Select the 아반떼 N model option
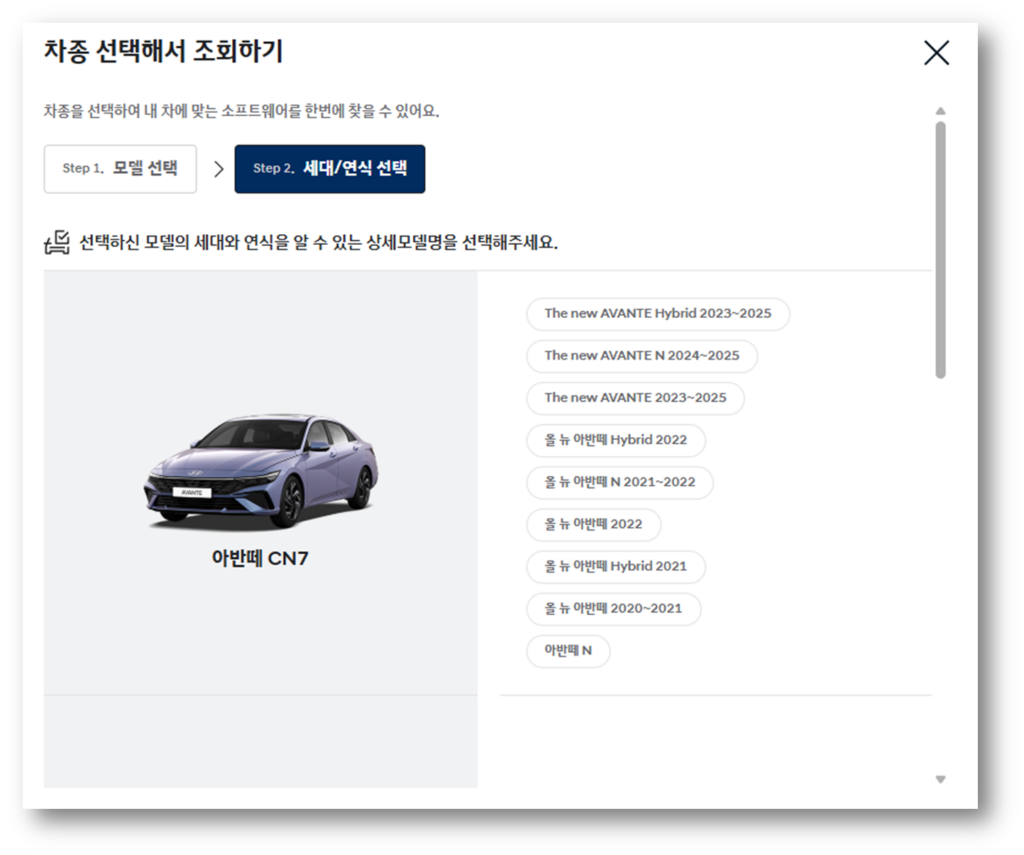 pyautogui.click(x=568, y=651)
